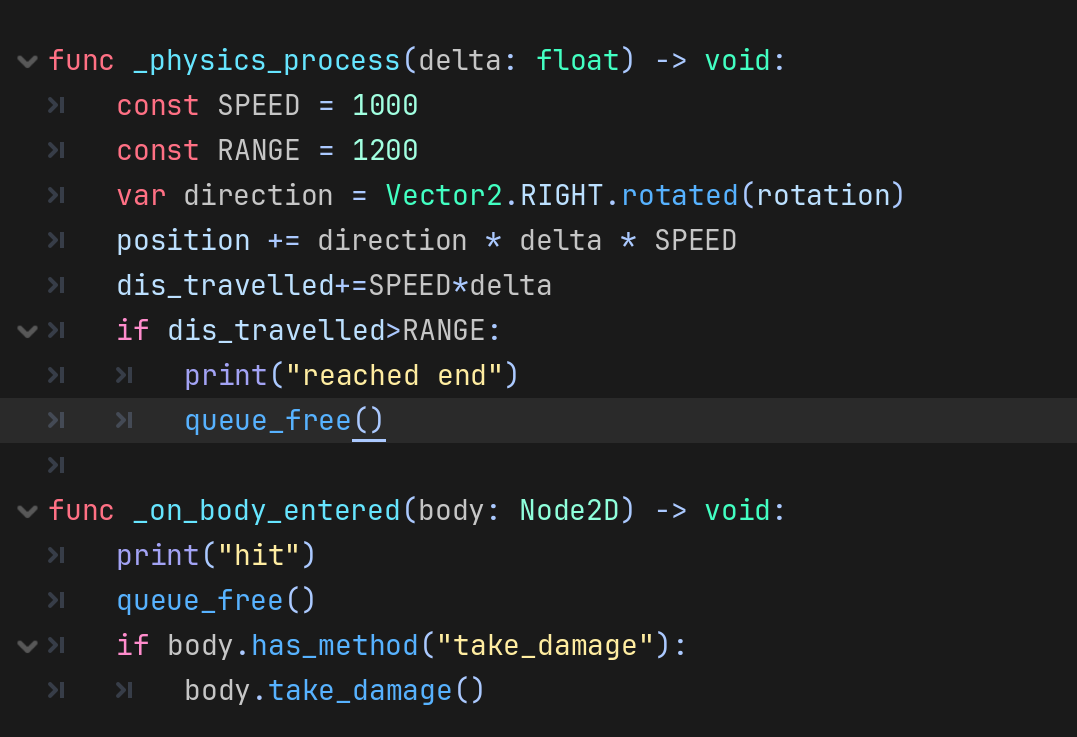Click the rotated method call
1077x737 pixels.
[x=680, y=196]
